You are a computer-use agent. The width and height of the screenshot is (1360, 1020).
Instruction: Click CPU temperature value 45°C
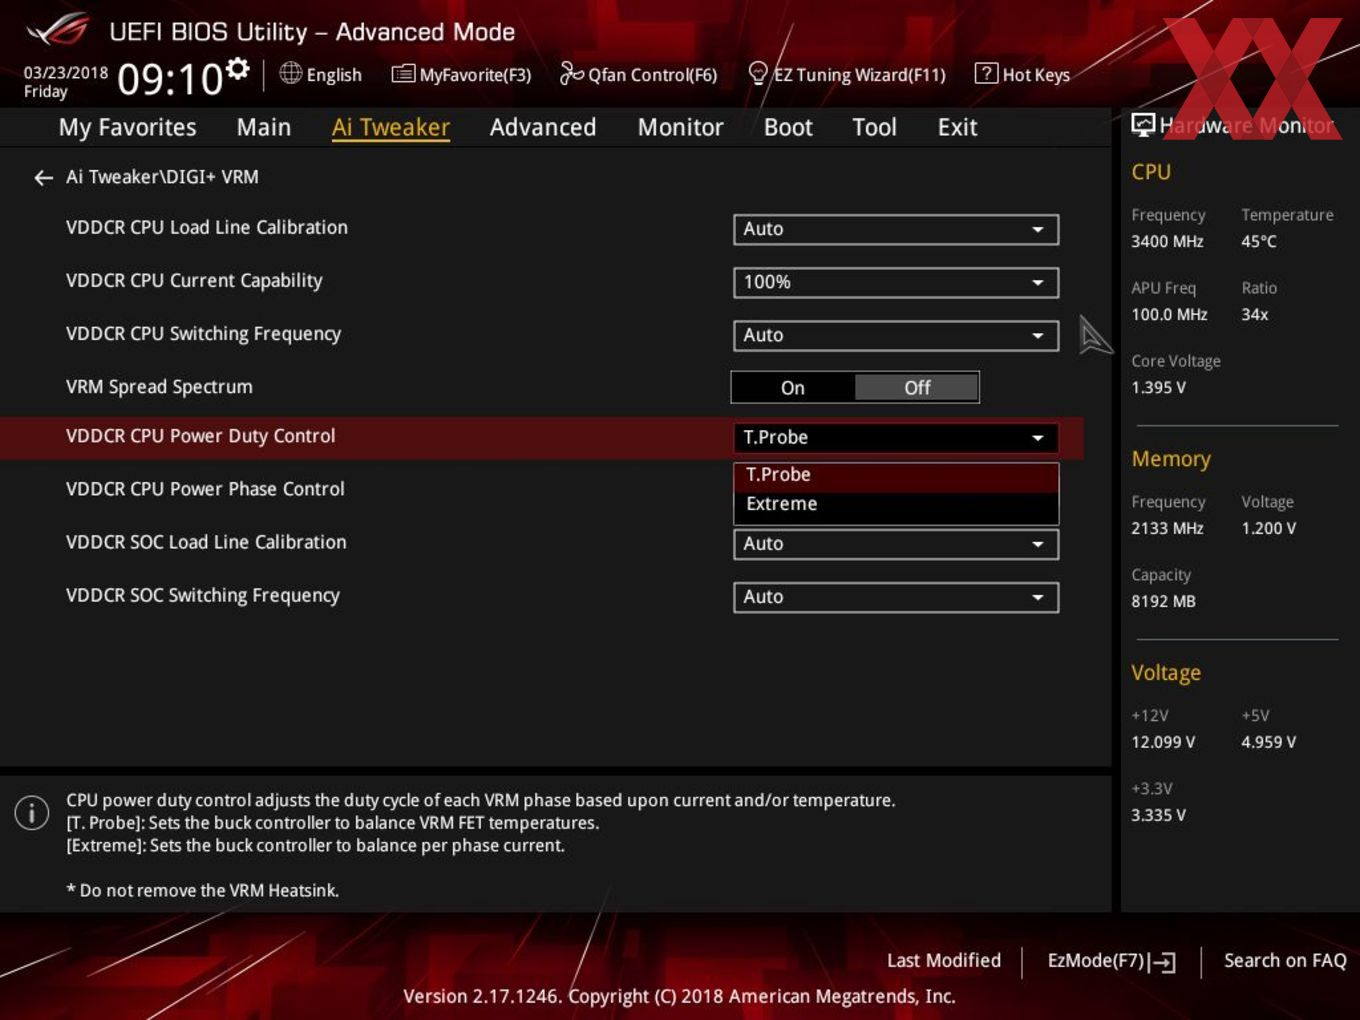click(1259, 241)
